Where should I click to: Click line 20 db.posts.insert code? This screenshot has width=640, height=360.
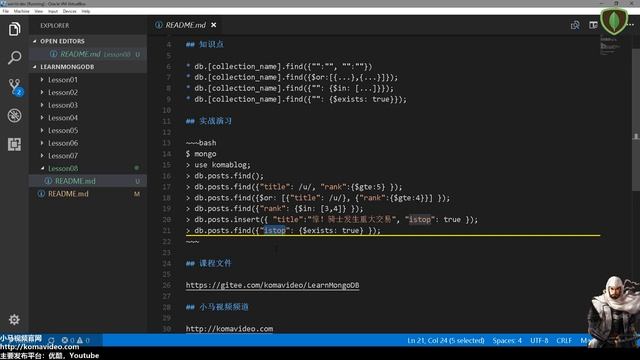331,220
